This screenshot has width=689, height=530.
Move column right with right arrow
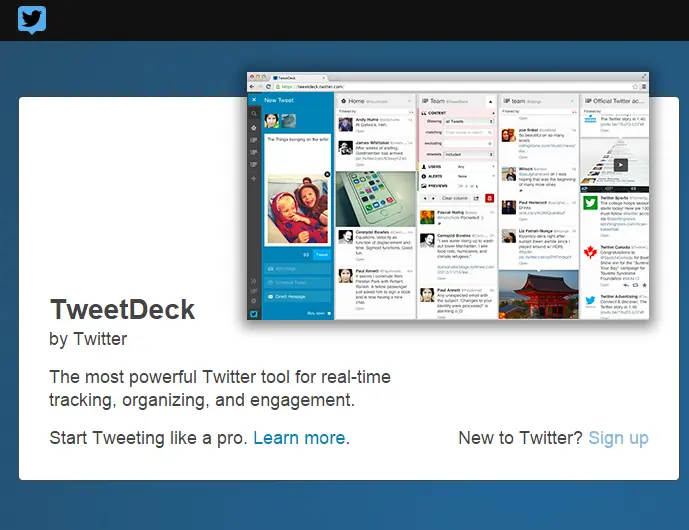tap(433, 199)
